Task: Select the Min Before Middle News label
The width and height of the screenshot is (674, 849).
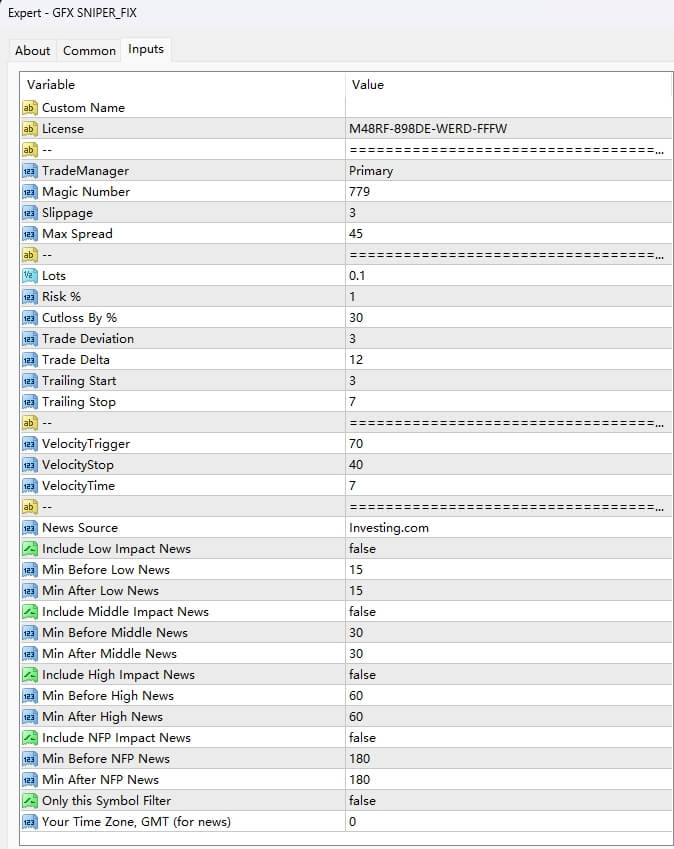Action: [x=115, y=632]
